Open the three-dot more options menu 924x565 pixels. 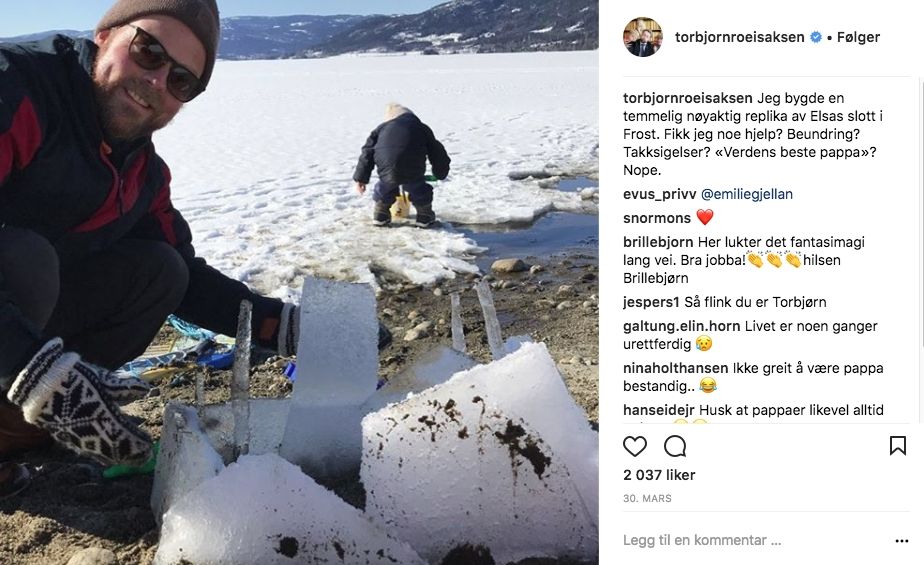pos(902,541)
